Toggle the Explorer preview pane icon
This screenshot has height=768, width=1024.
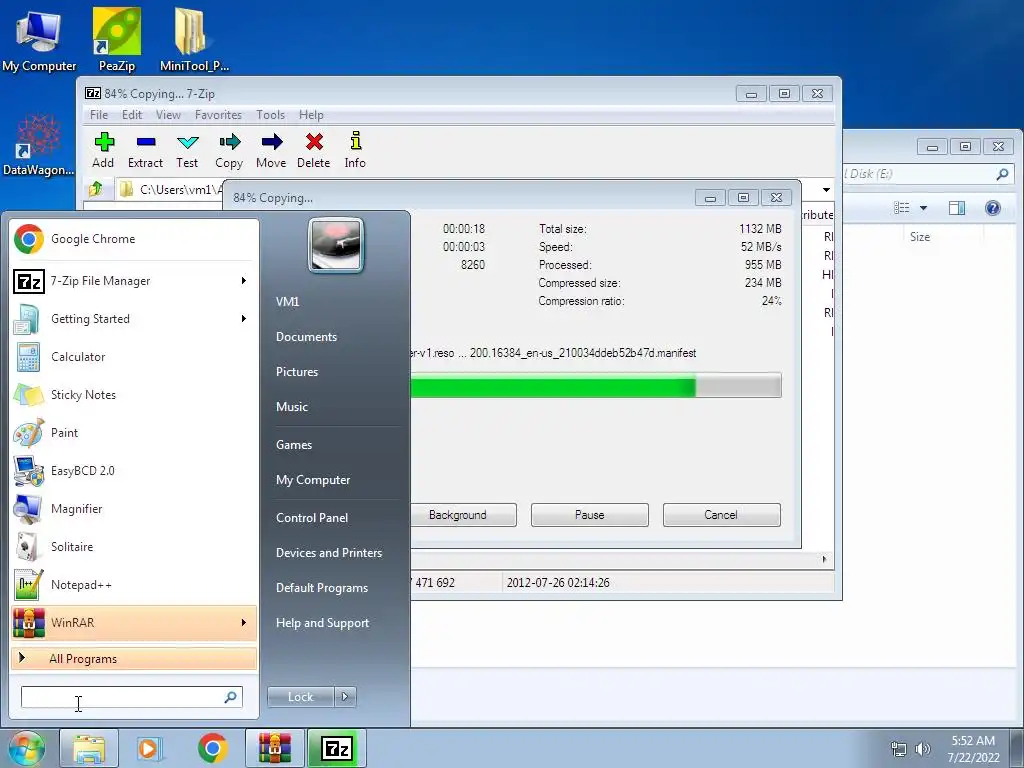pyautogui.click(x=957, y=208)
